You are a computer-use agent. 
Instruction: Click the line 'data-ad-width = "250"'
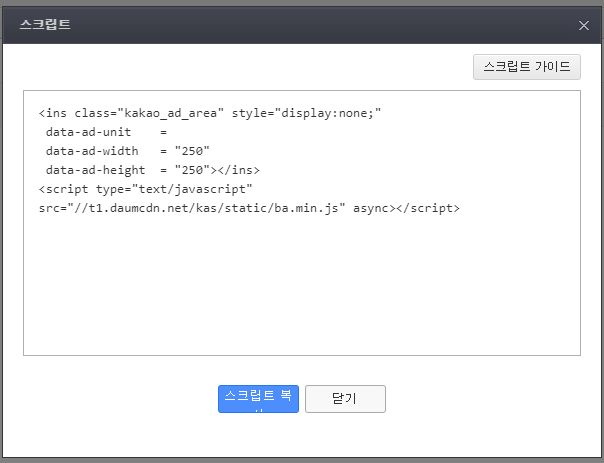pyautogui.click(x=128, y=151)
